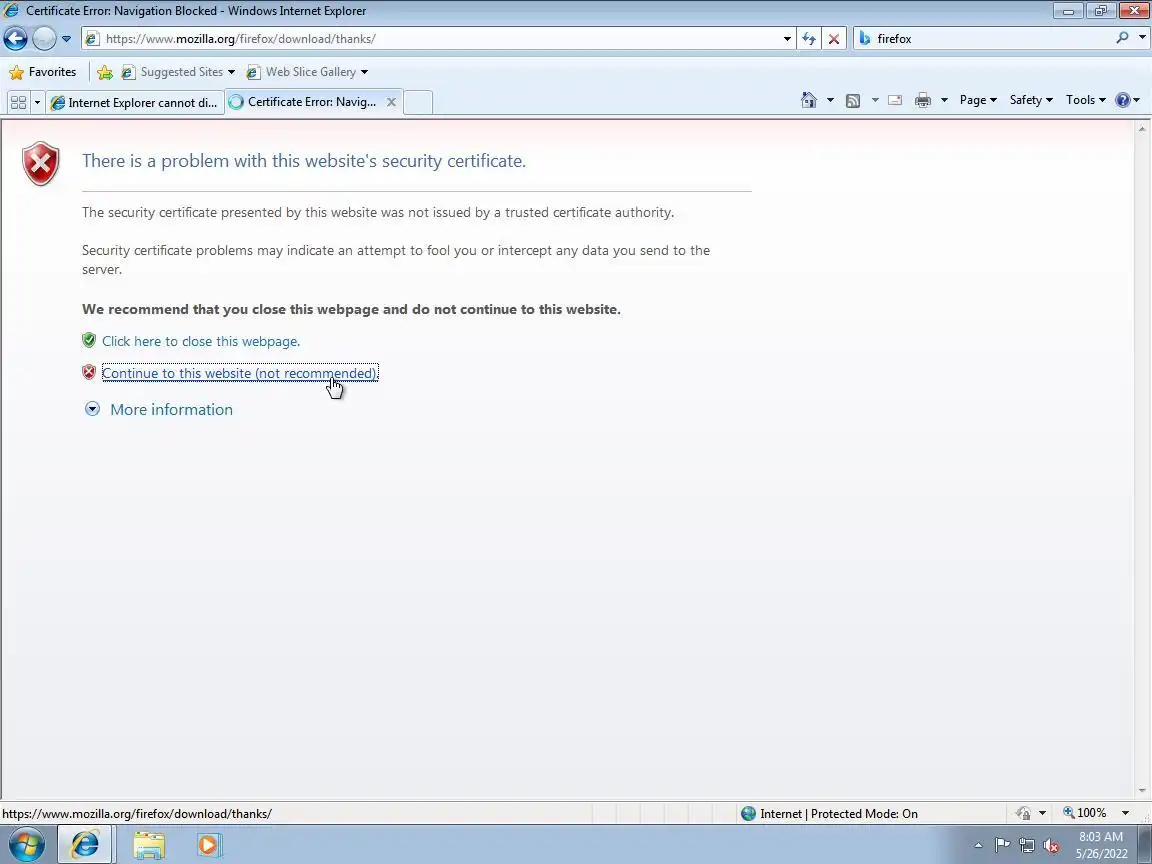Image resolution: width=1152 pixels, height=864 pixels.
Task: Click the Read Mail envelope icon
Action: 895,101
